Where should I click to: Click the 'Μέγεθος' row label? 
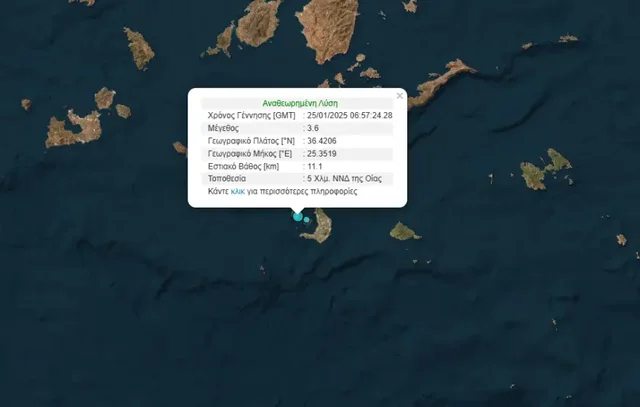(x=222, y=128)
